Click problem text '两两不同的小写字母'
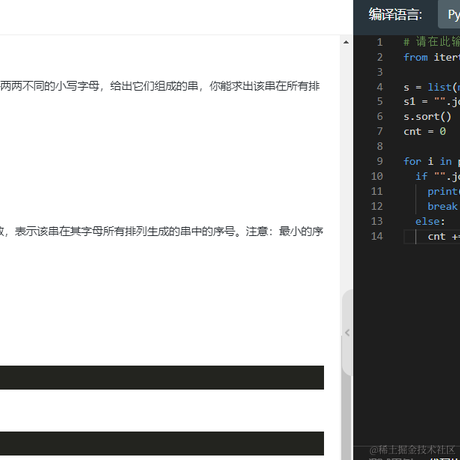This screenshot has height=460, width=460. coord(50,86)
